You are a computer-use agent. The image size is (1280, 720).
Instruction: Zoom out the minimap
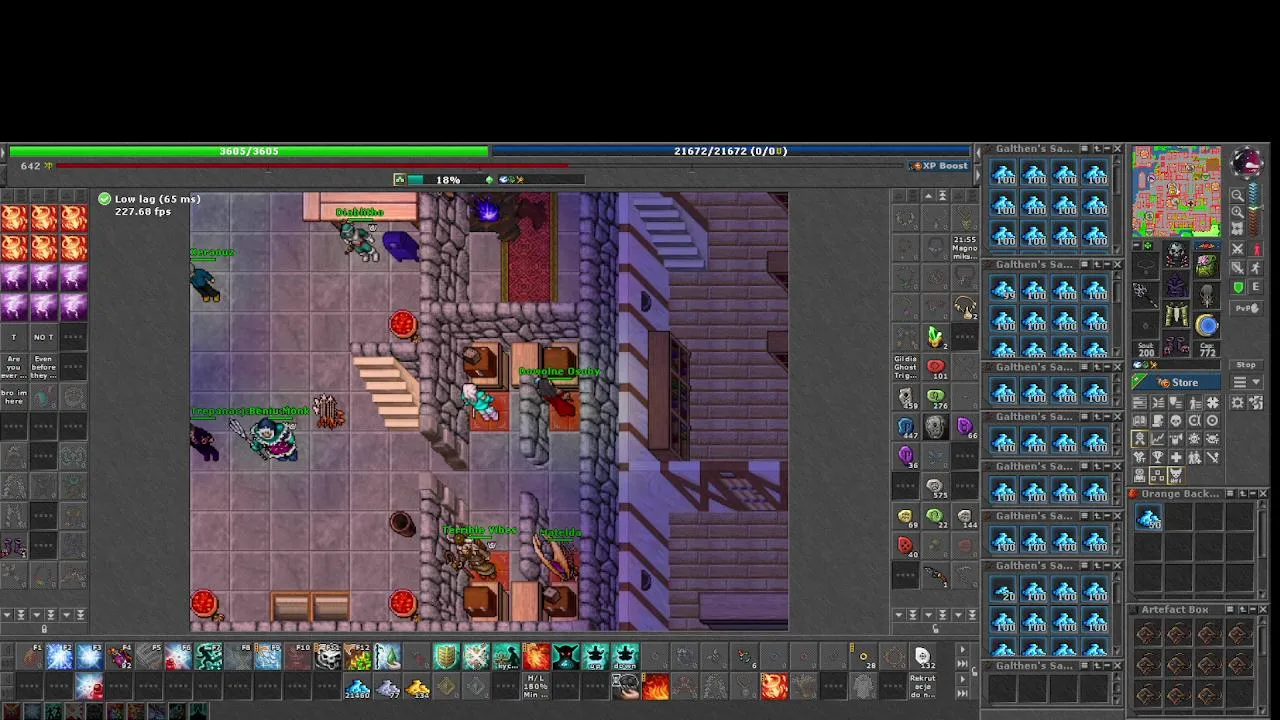click(x=1238, y=196)
